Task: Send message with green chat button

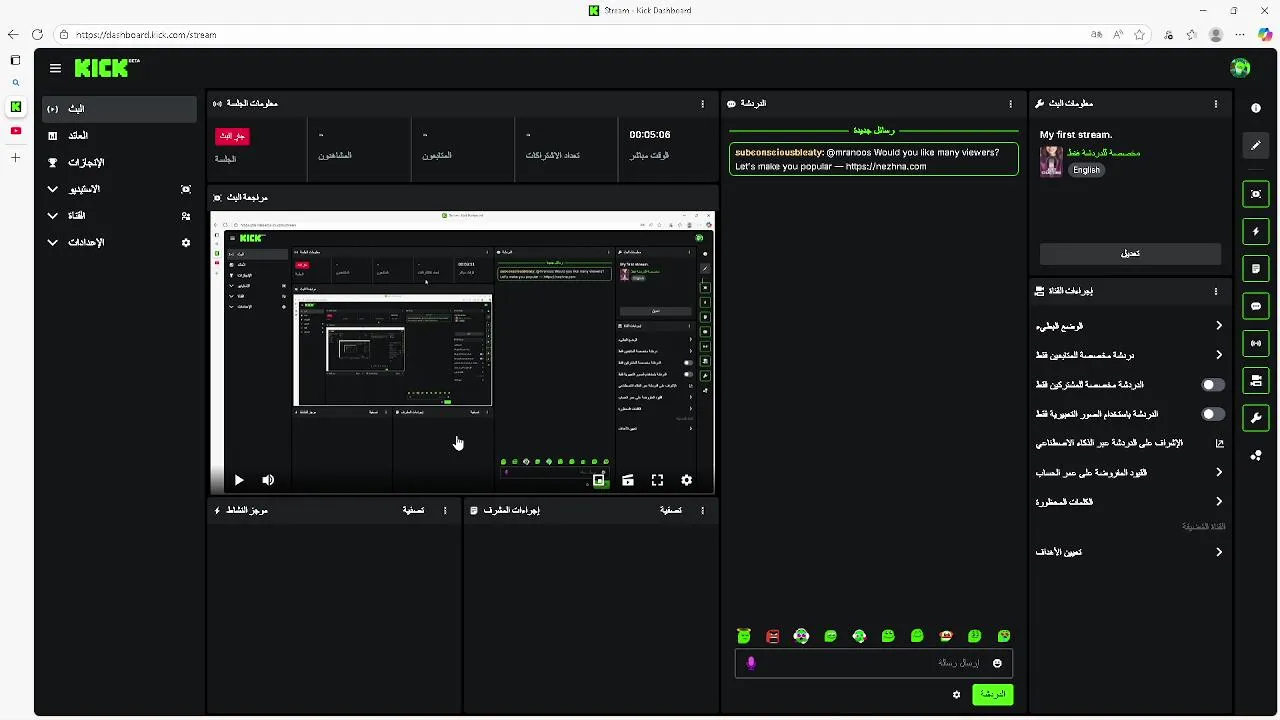Action: pyautogui.click(x=992, y=694)
